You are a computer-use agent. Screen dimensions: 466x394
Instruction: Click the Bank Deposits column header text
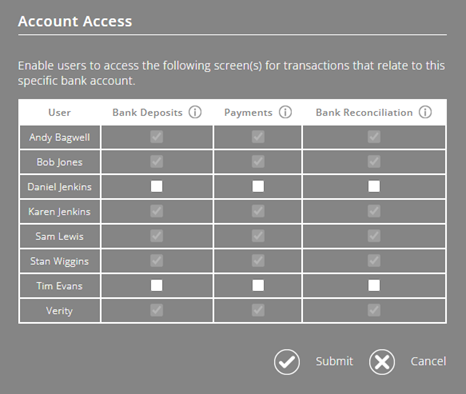coord(147,113)
